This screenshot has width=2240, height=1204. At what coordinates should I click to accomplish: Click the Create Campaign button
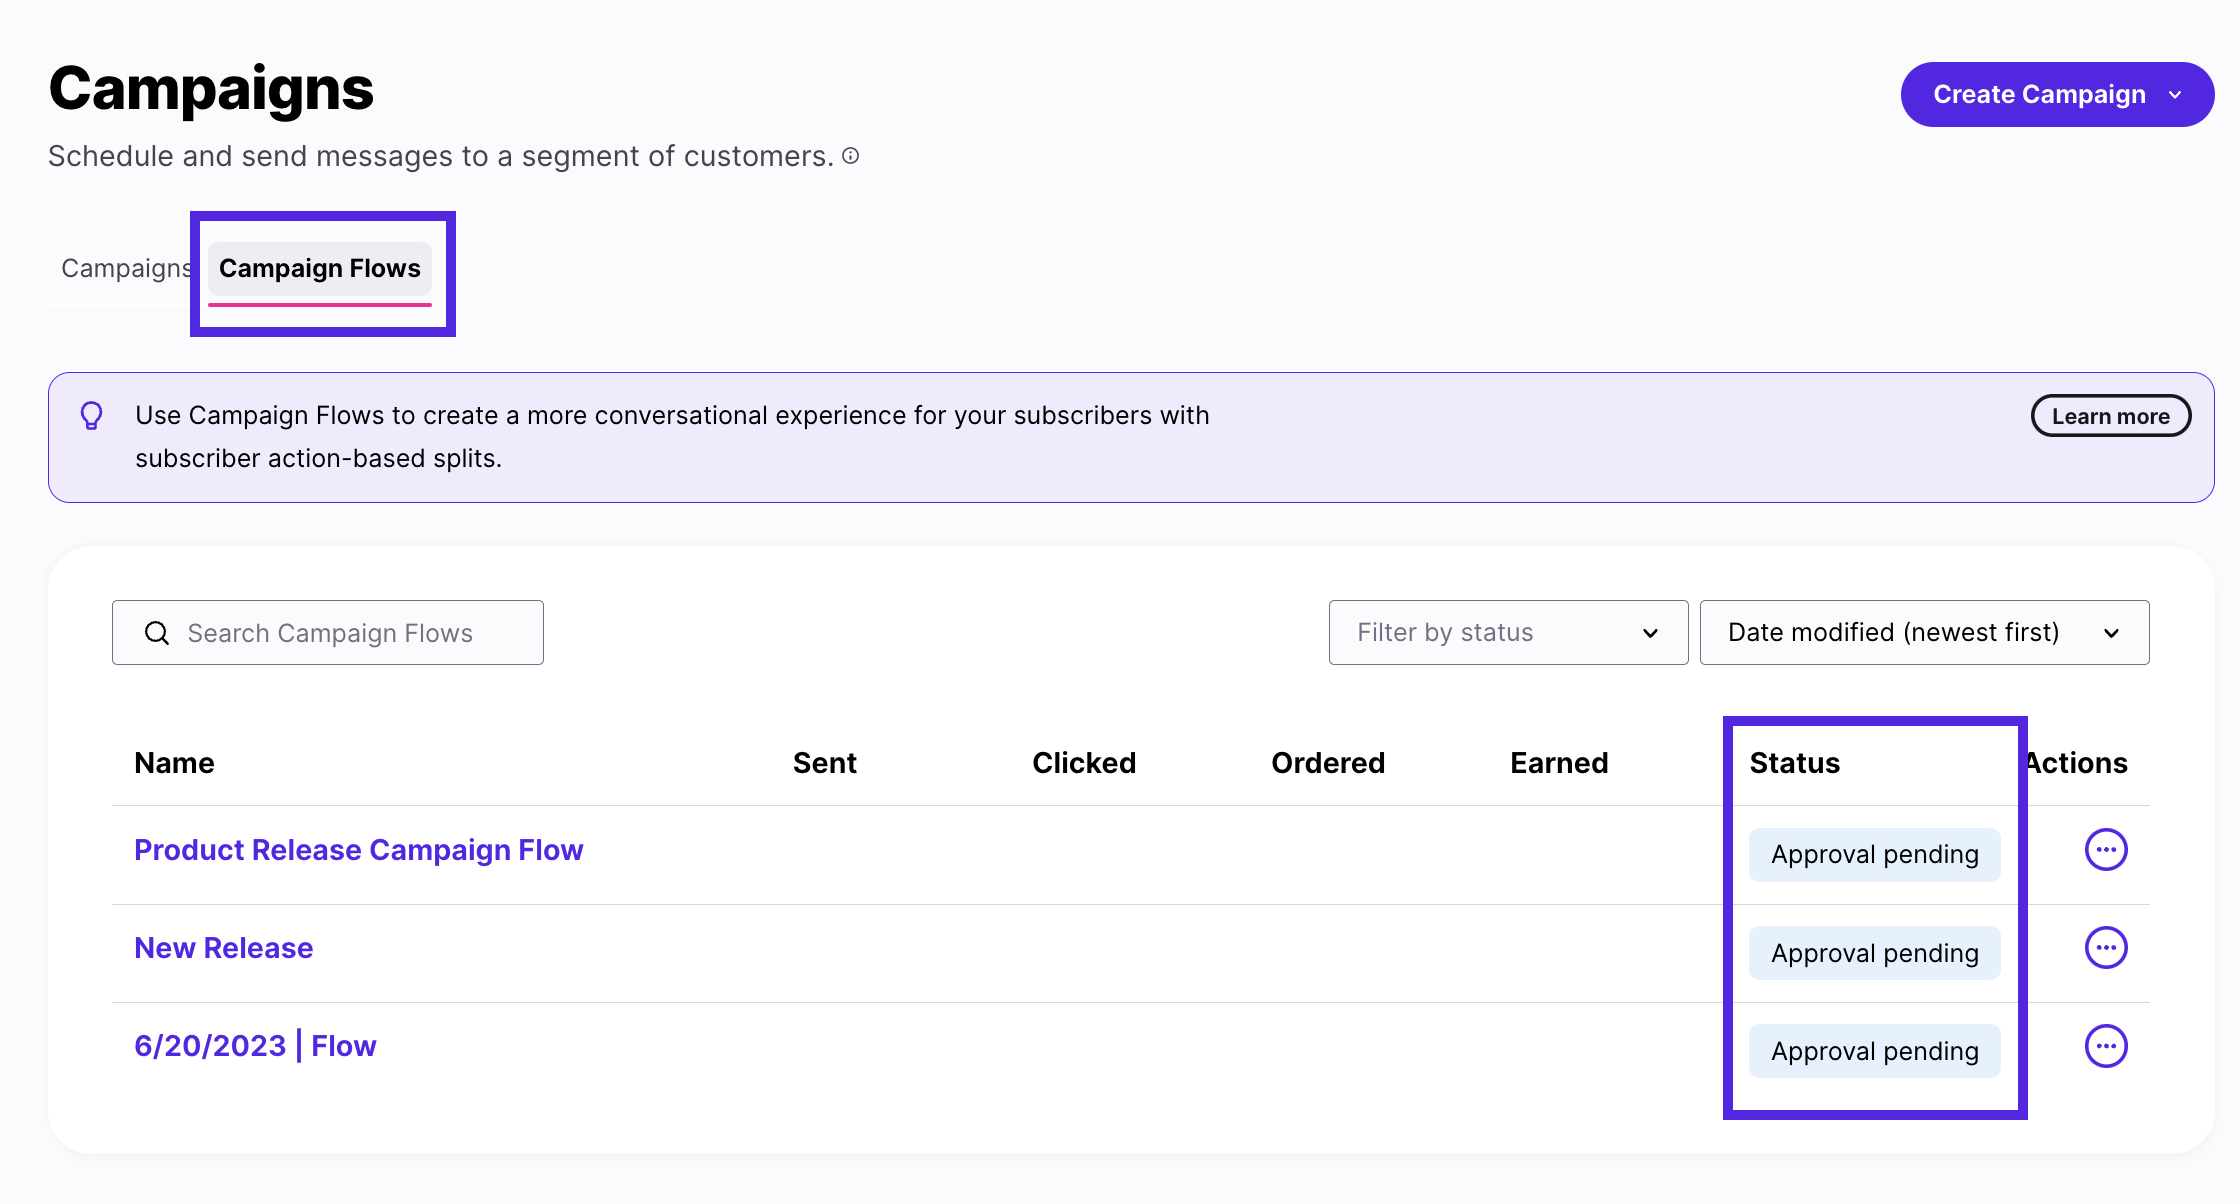(2040, 94)
